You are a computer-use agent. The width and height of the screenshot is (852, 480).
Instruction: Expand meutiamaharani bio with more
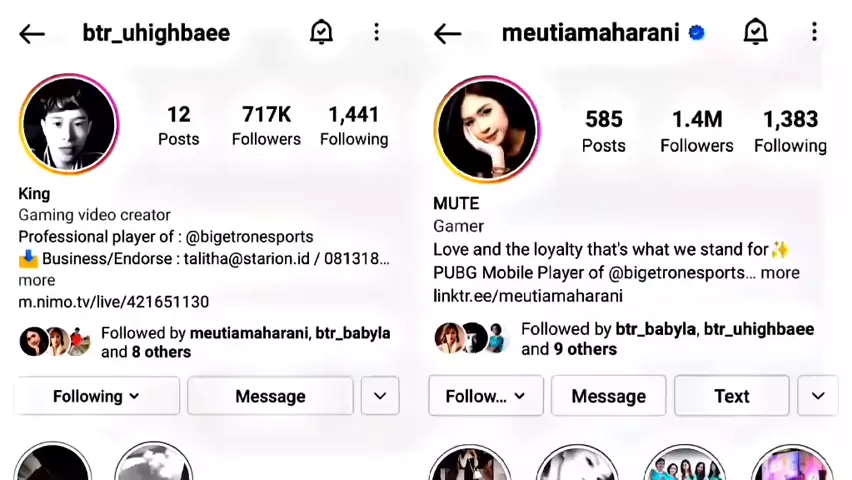(x=780, y=272)
